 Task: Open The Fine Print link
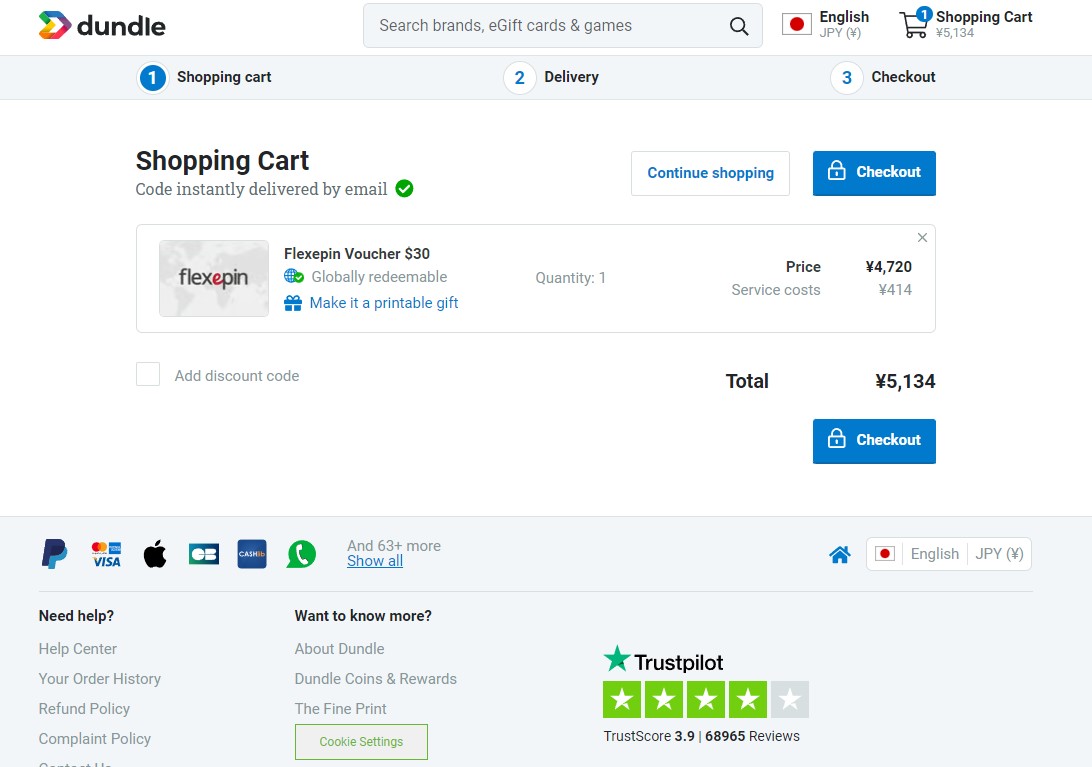341,708
